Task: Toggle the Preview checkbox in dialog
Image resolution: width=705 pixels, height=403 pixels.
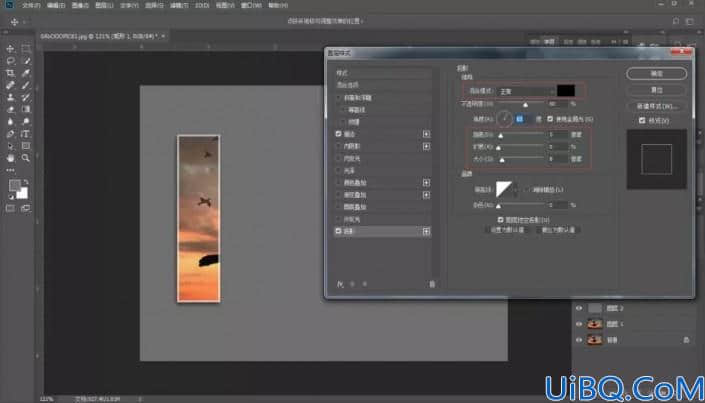Action: click(642, 121)
